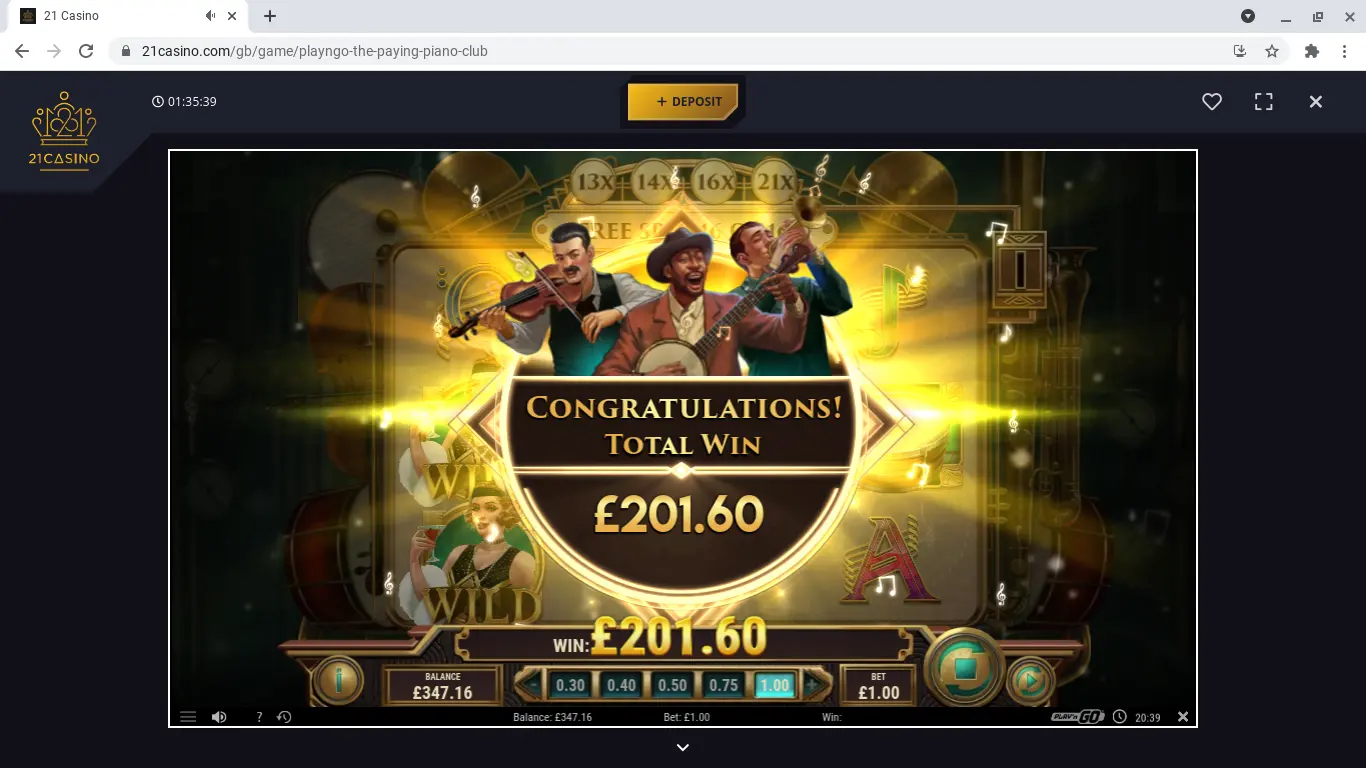Image resolution: width=1366 pixels, height=768 pixels.
Task: Click the Deposit button
Action: (683, 101)
